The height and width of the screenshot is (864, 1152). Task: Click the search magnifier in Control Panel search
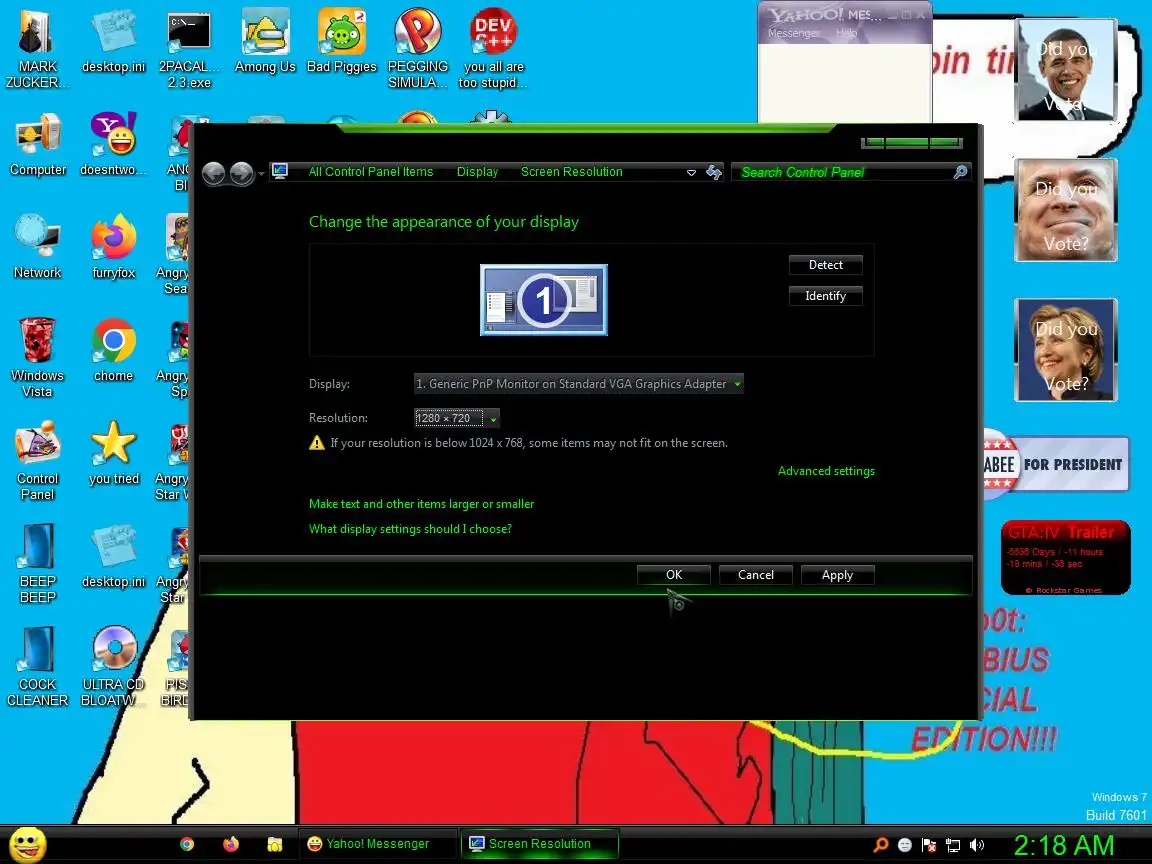960,172
